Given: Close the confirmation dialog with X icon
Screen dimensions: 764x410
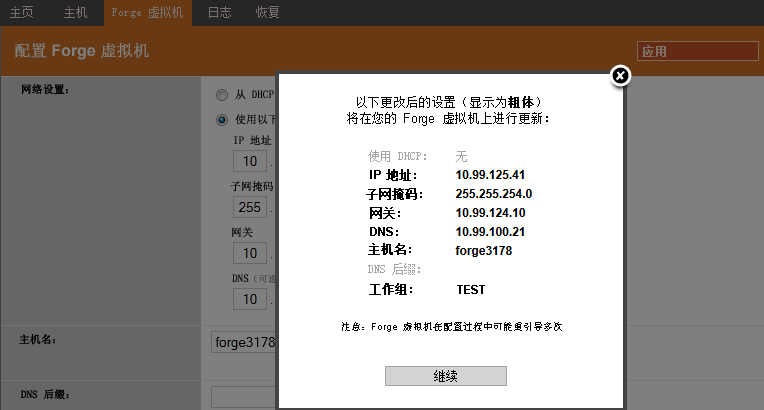Looking at the screenshot, I should 620,76.
